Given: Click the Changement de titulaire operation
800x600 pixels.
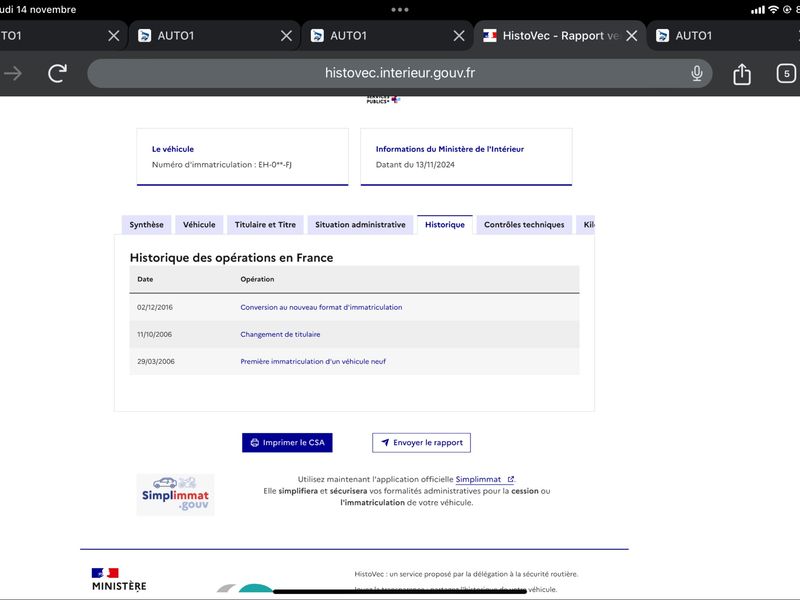Looking at the screenshot, I should point(280,334).
